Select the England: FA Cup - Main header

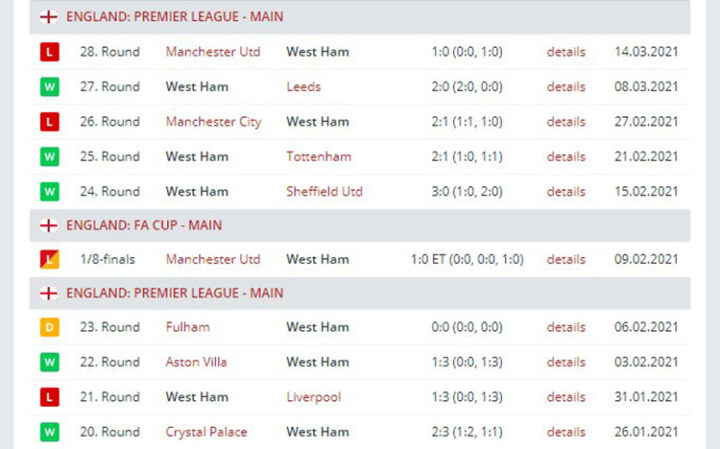[x=144, y=226]
